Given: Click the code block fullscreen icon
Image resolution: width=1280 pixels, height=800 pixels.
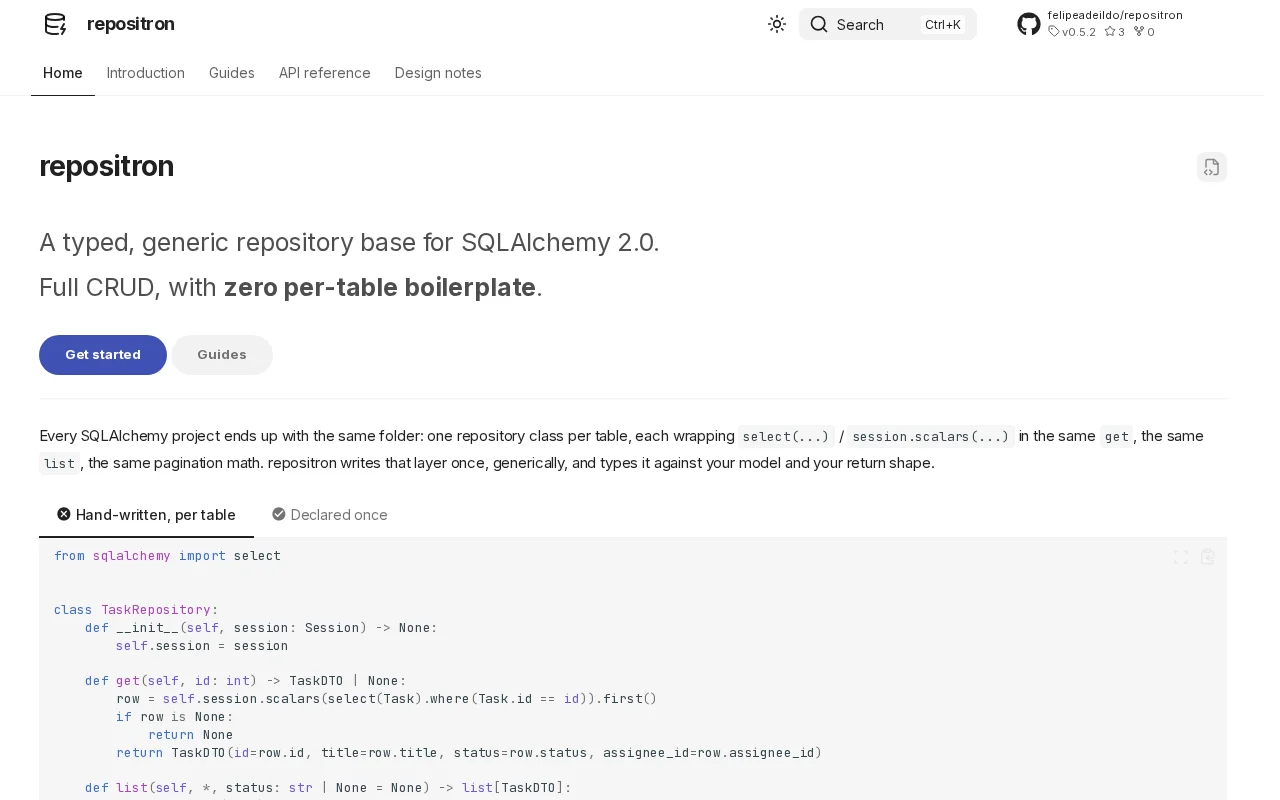Looking at the screenshot, I should [1181, 557].
